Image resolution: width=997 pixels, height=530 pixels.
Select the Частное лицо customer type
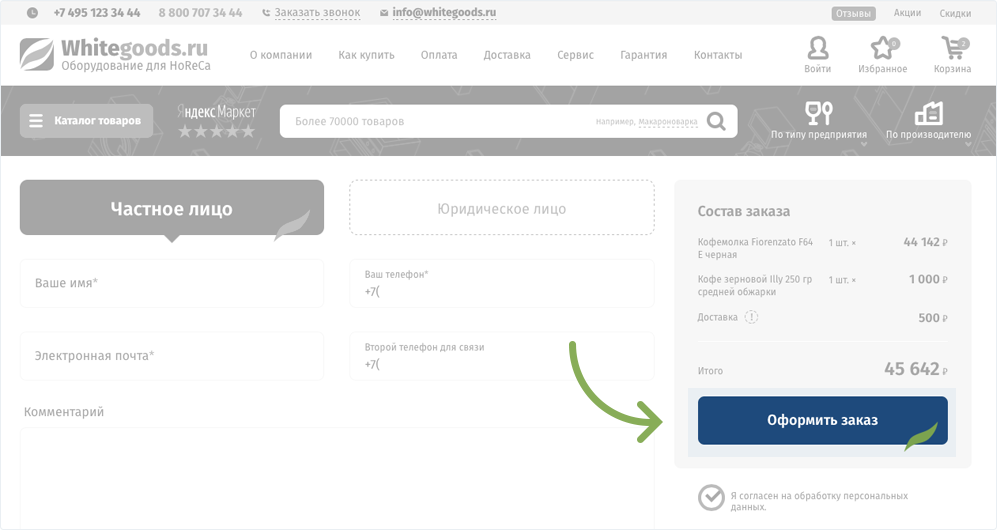171,209
